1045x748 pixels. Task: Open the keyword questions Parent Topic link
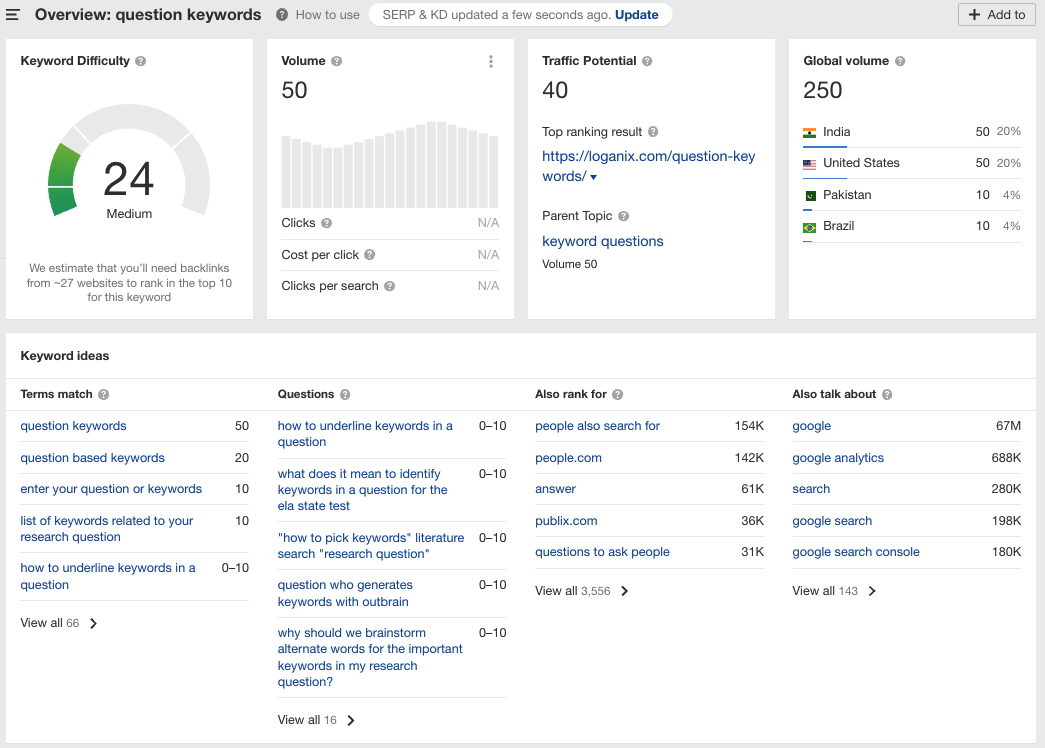click(x=602, y=241)
